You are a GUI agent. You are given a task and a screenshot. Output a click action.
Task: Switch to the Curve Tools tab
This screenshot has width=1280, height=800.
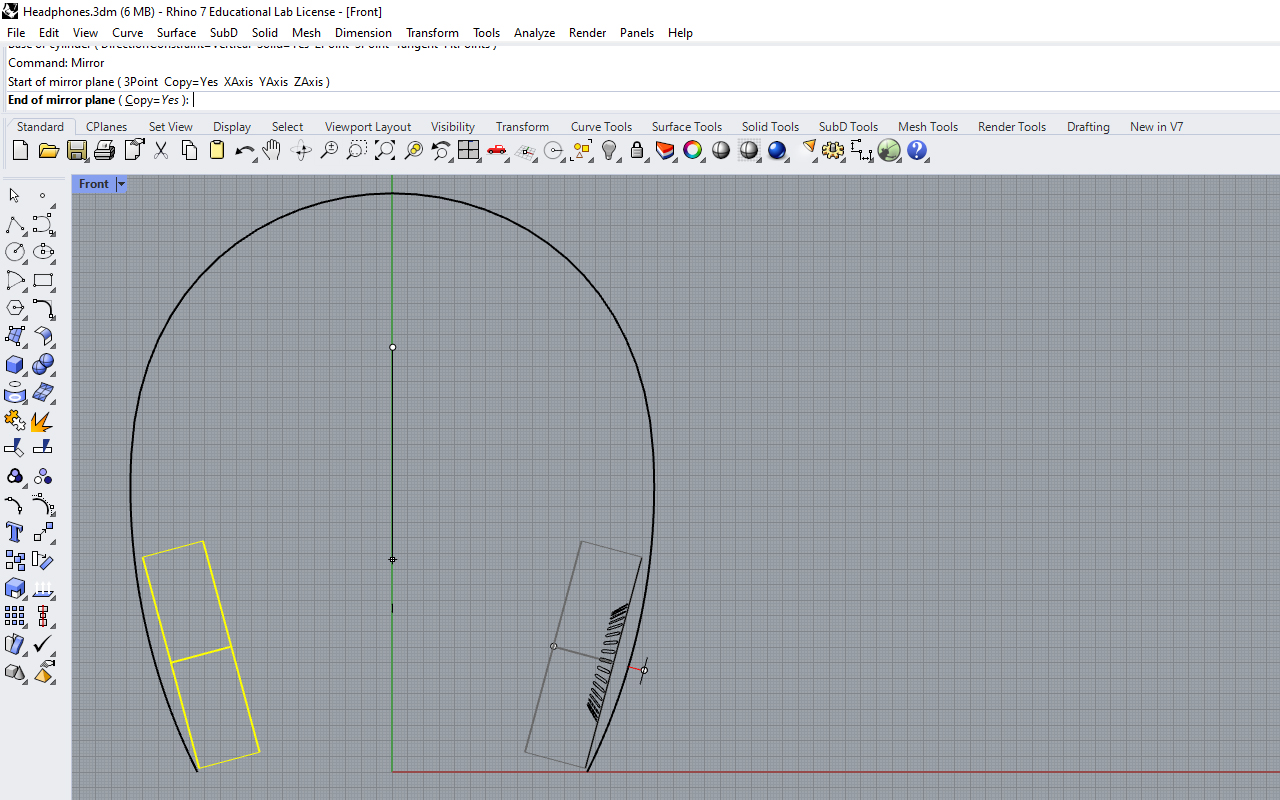(601, 127)
